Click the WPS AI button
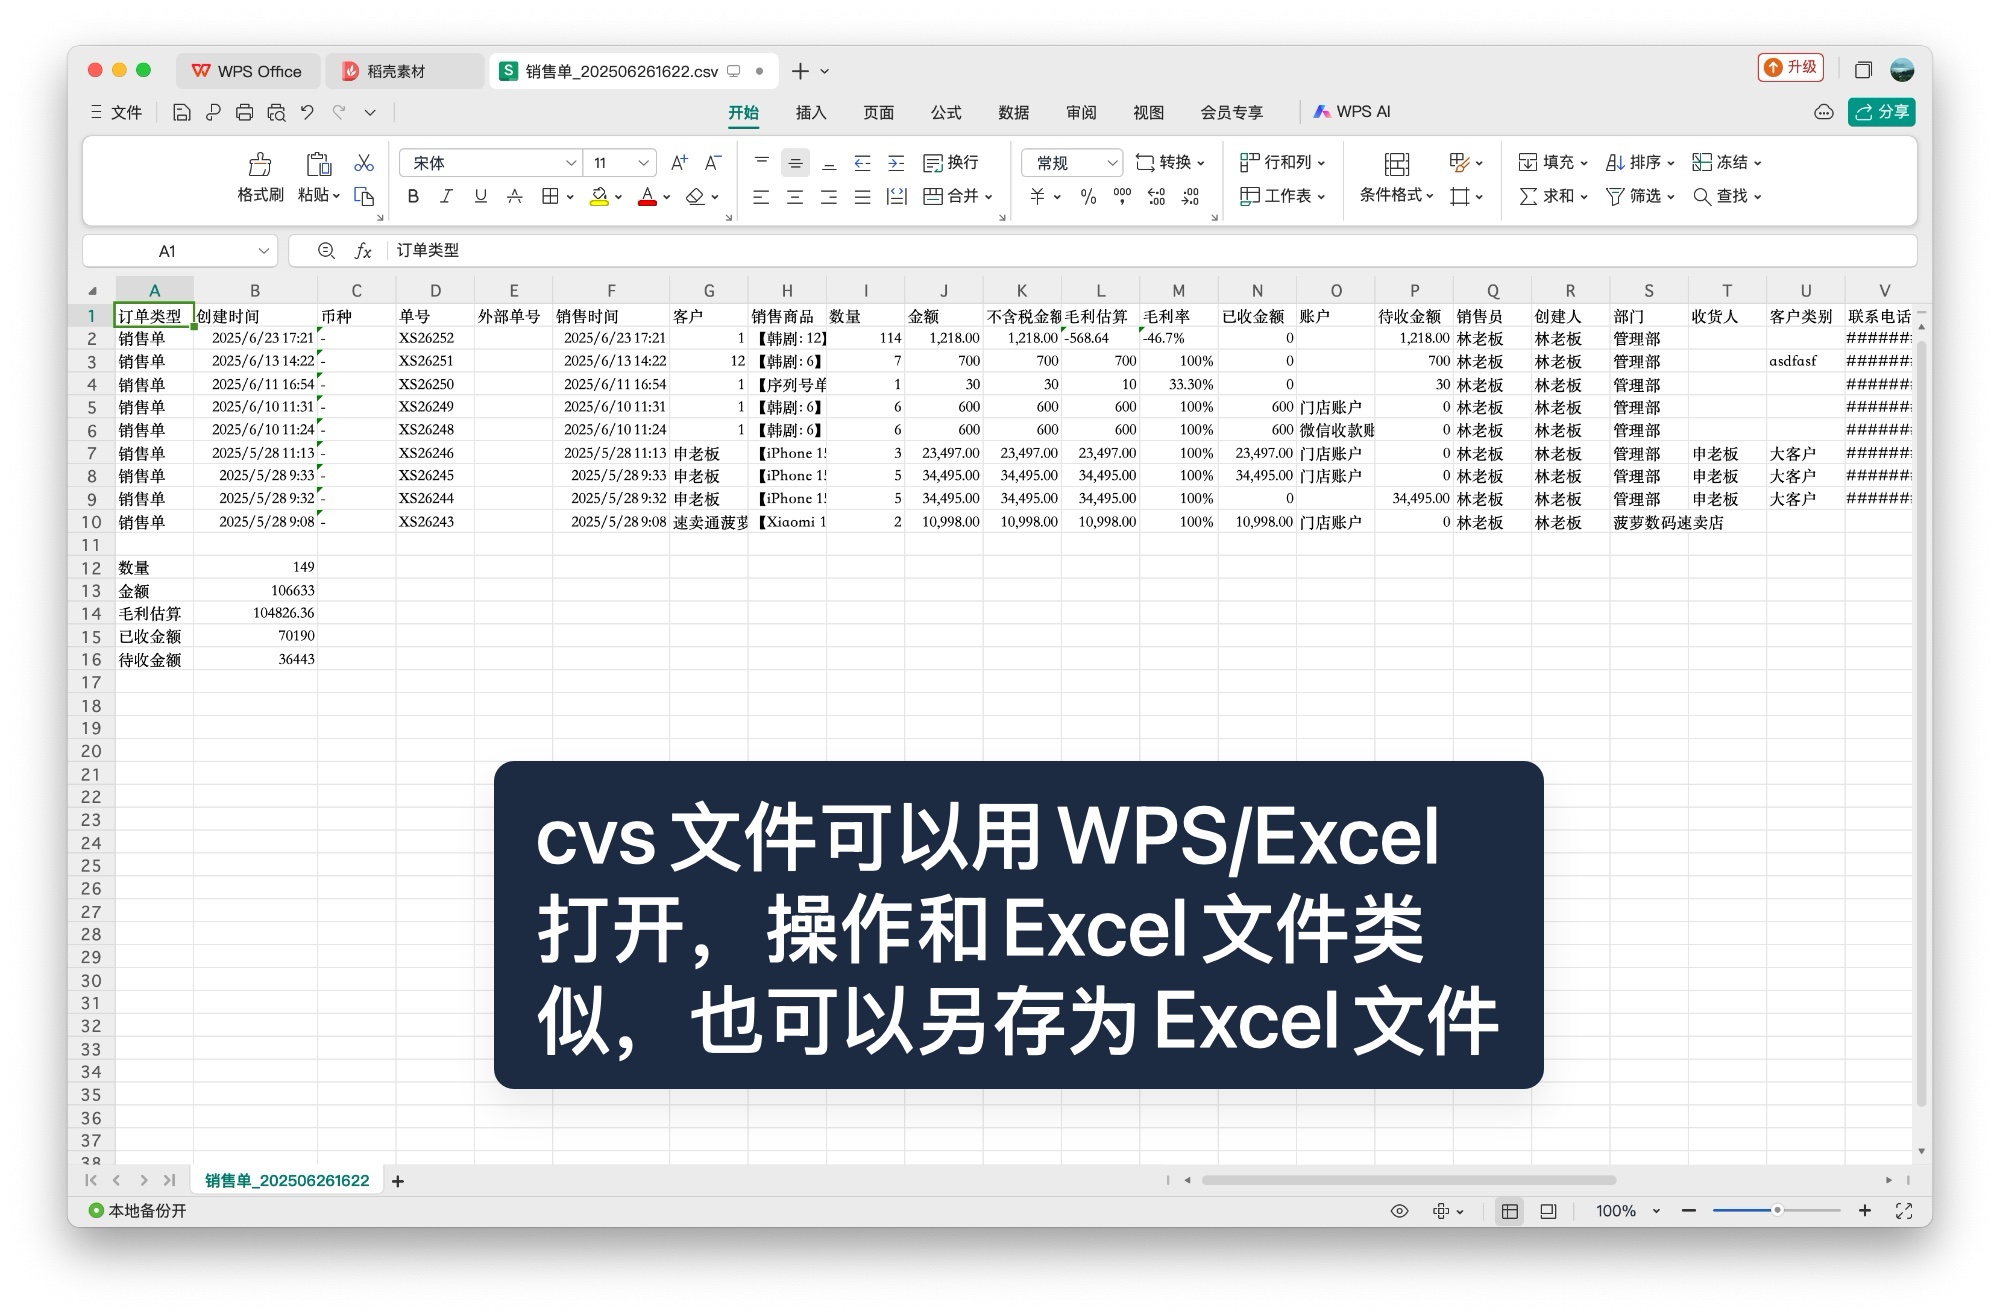 tap(1352, 112)
